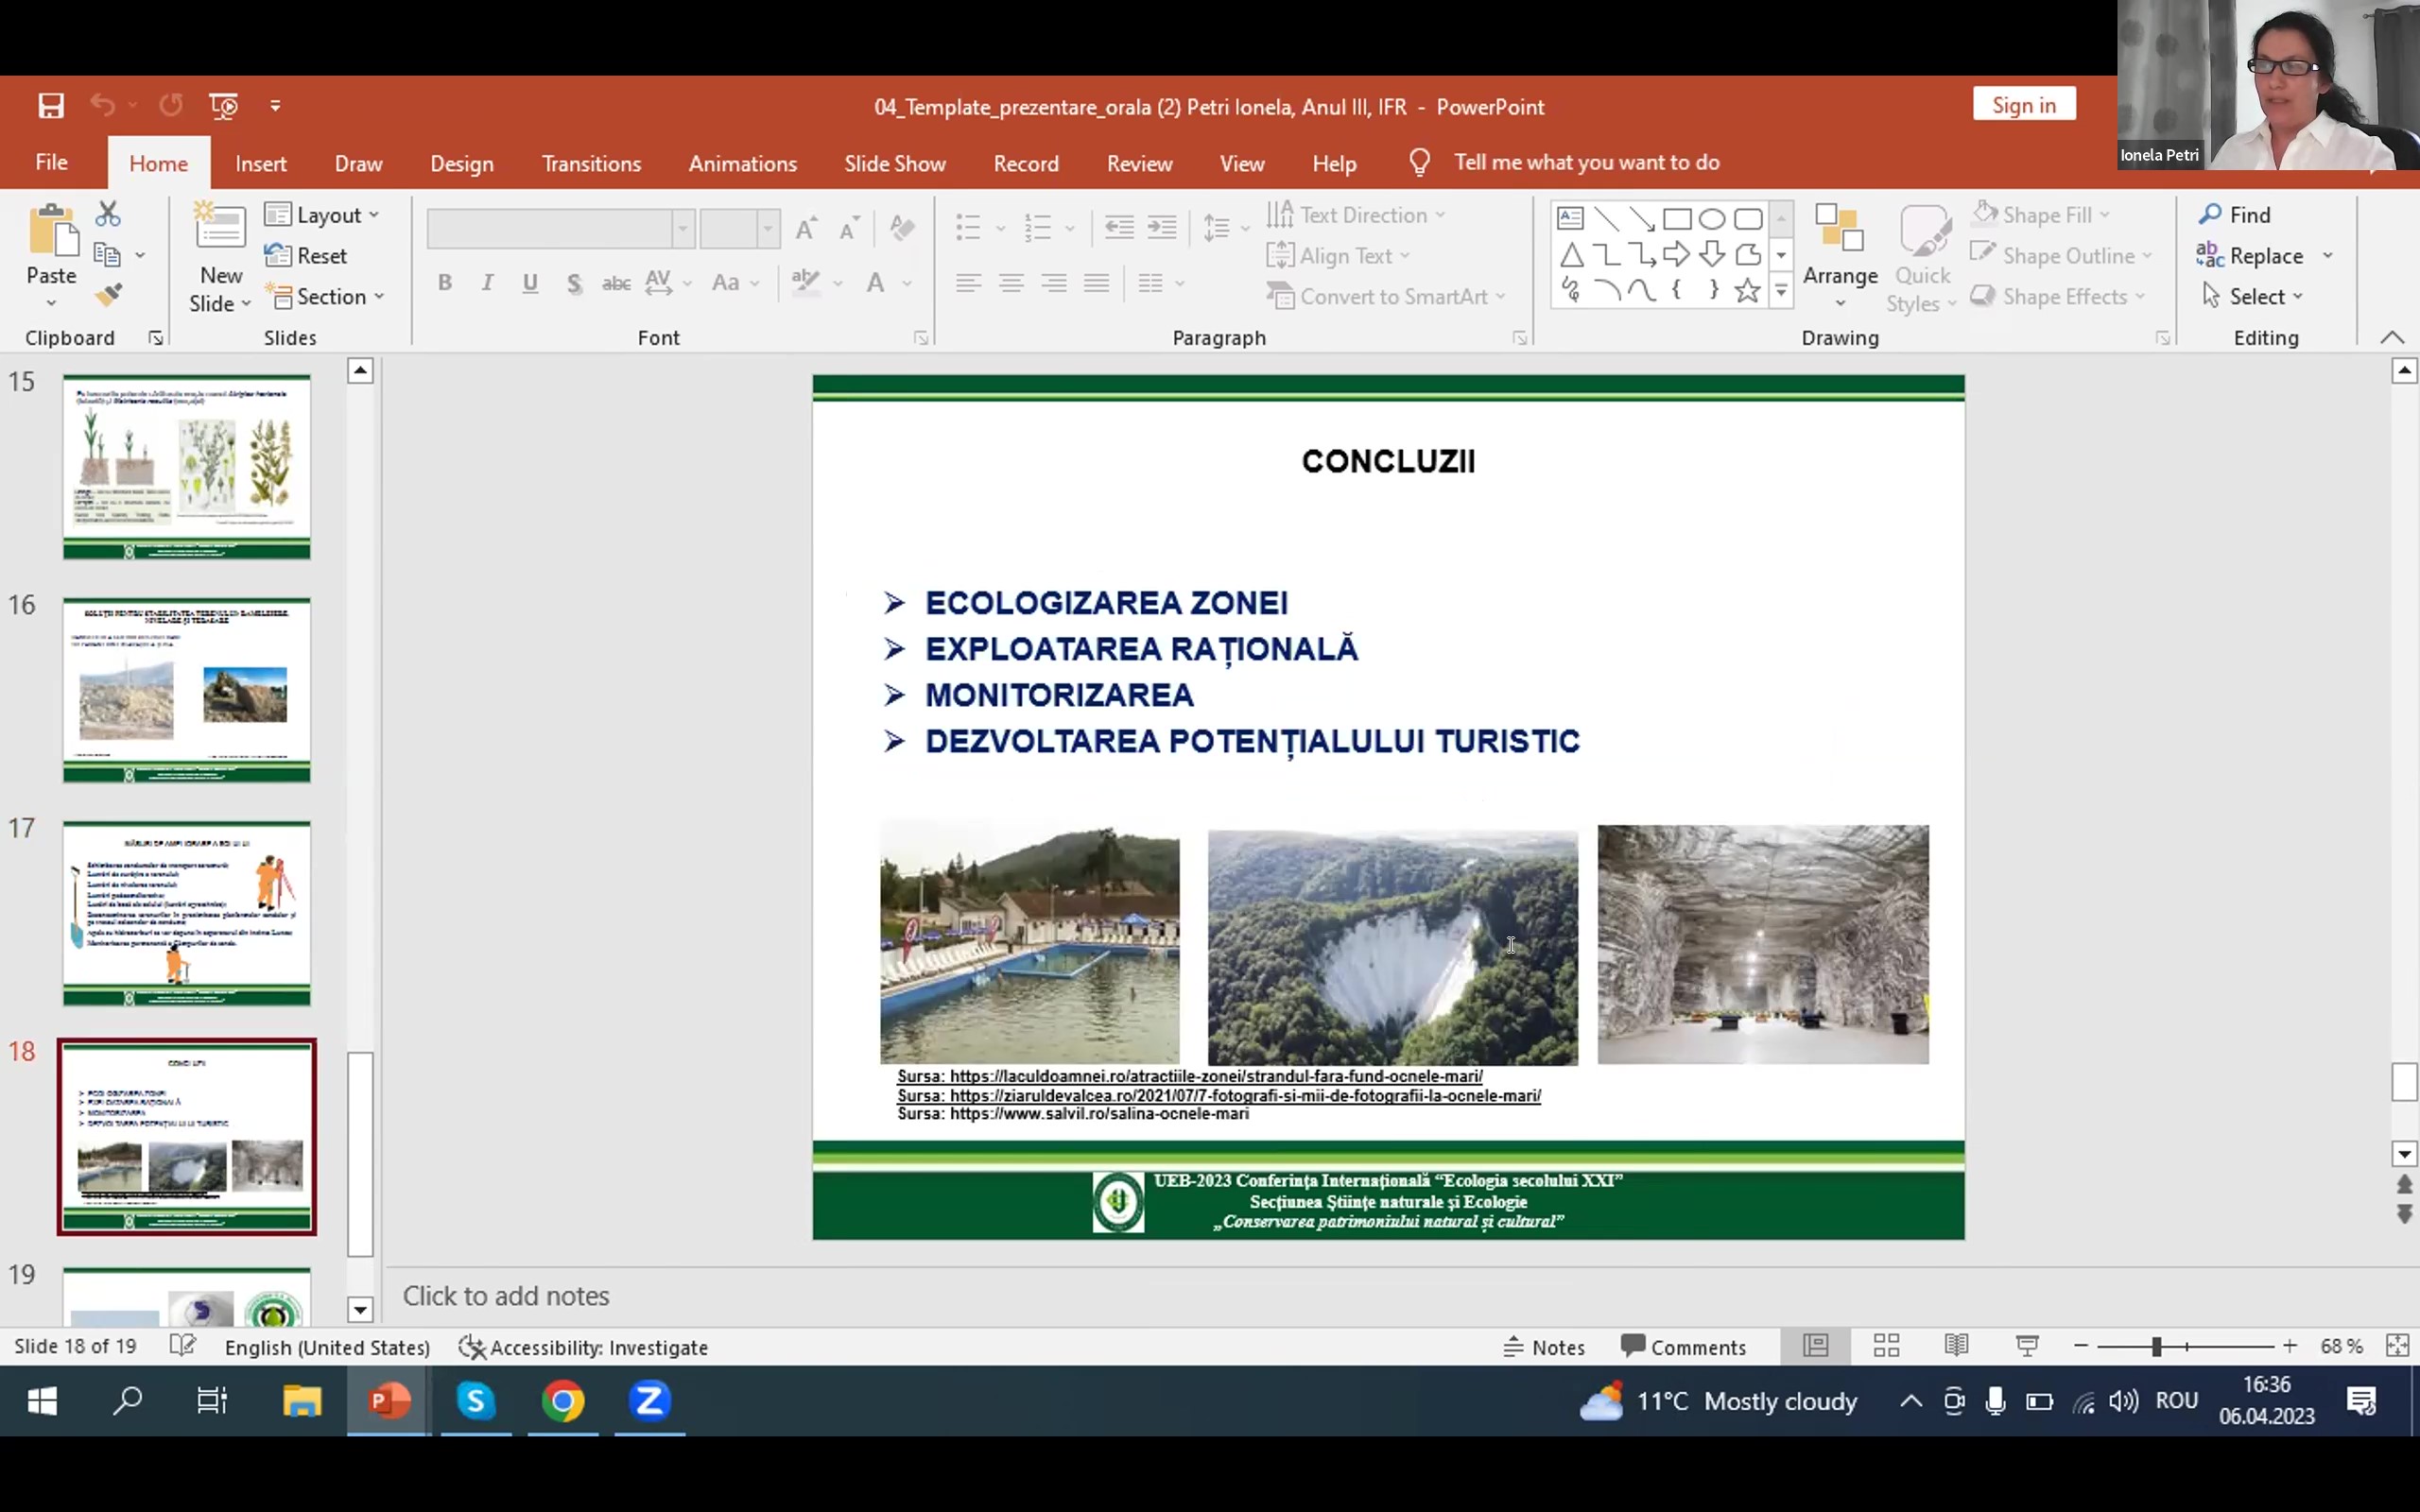
Task: Open the Transitions ribbon tab
Action: tap(591, 164)
